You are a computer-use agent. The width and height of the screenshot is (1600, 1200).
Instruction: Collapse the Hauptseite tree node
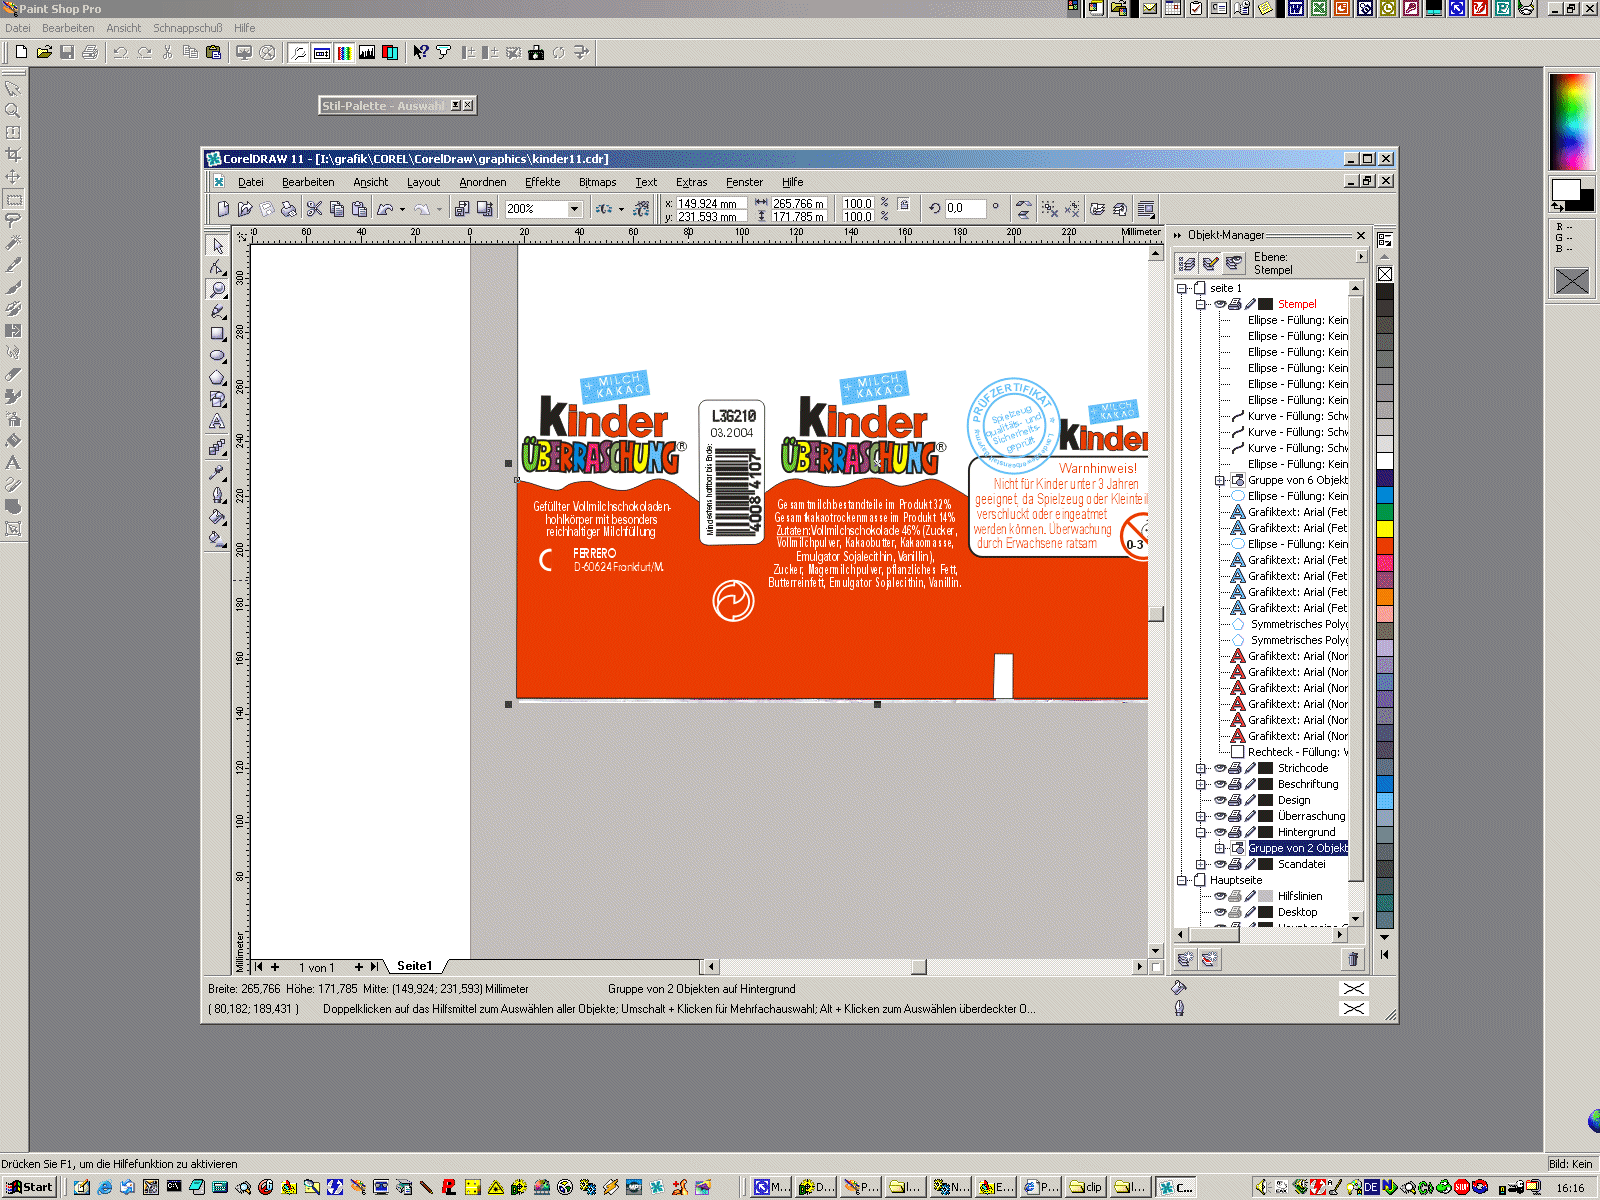click(1182, 880)
